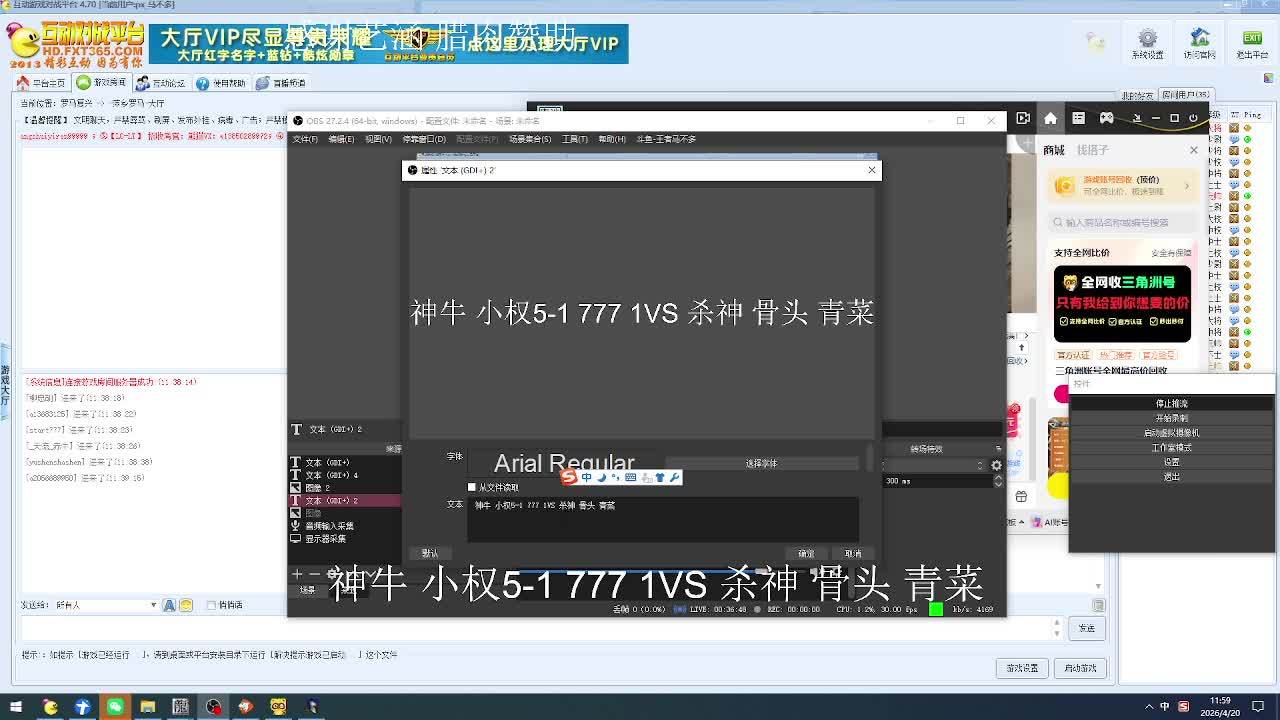Open the 文件(F) menu in OBS
The image size is (1280, 720).
pyautogui.click(x=305, y=139)
